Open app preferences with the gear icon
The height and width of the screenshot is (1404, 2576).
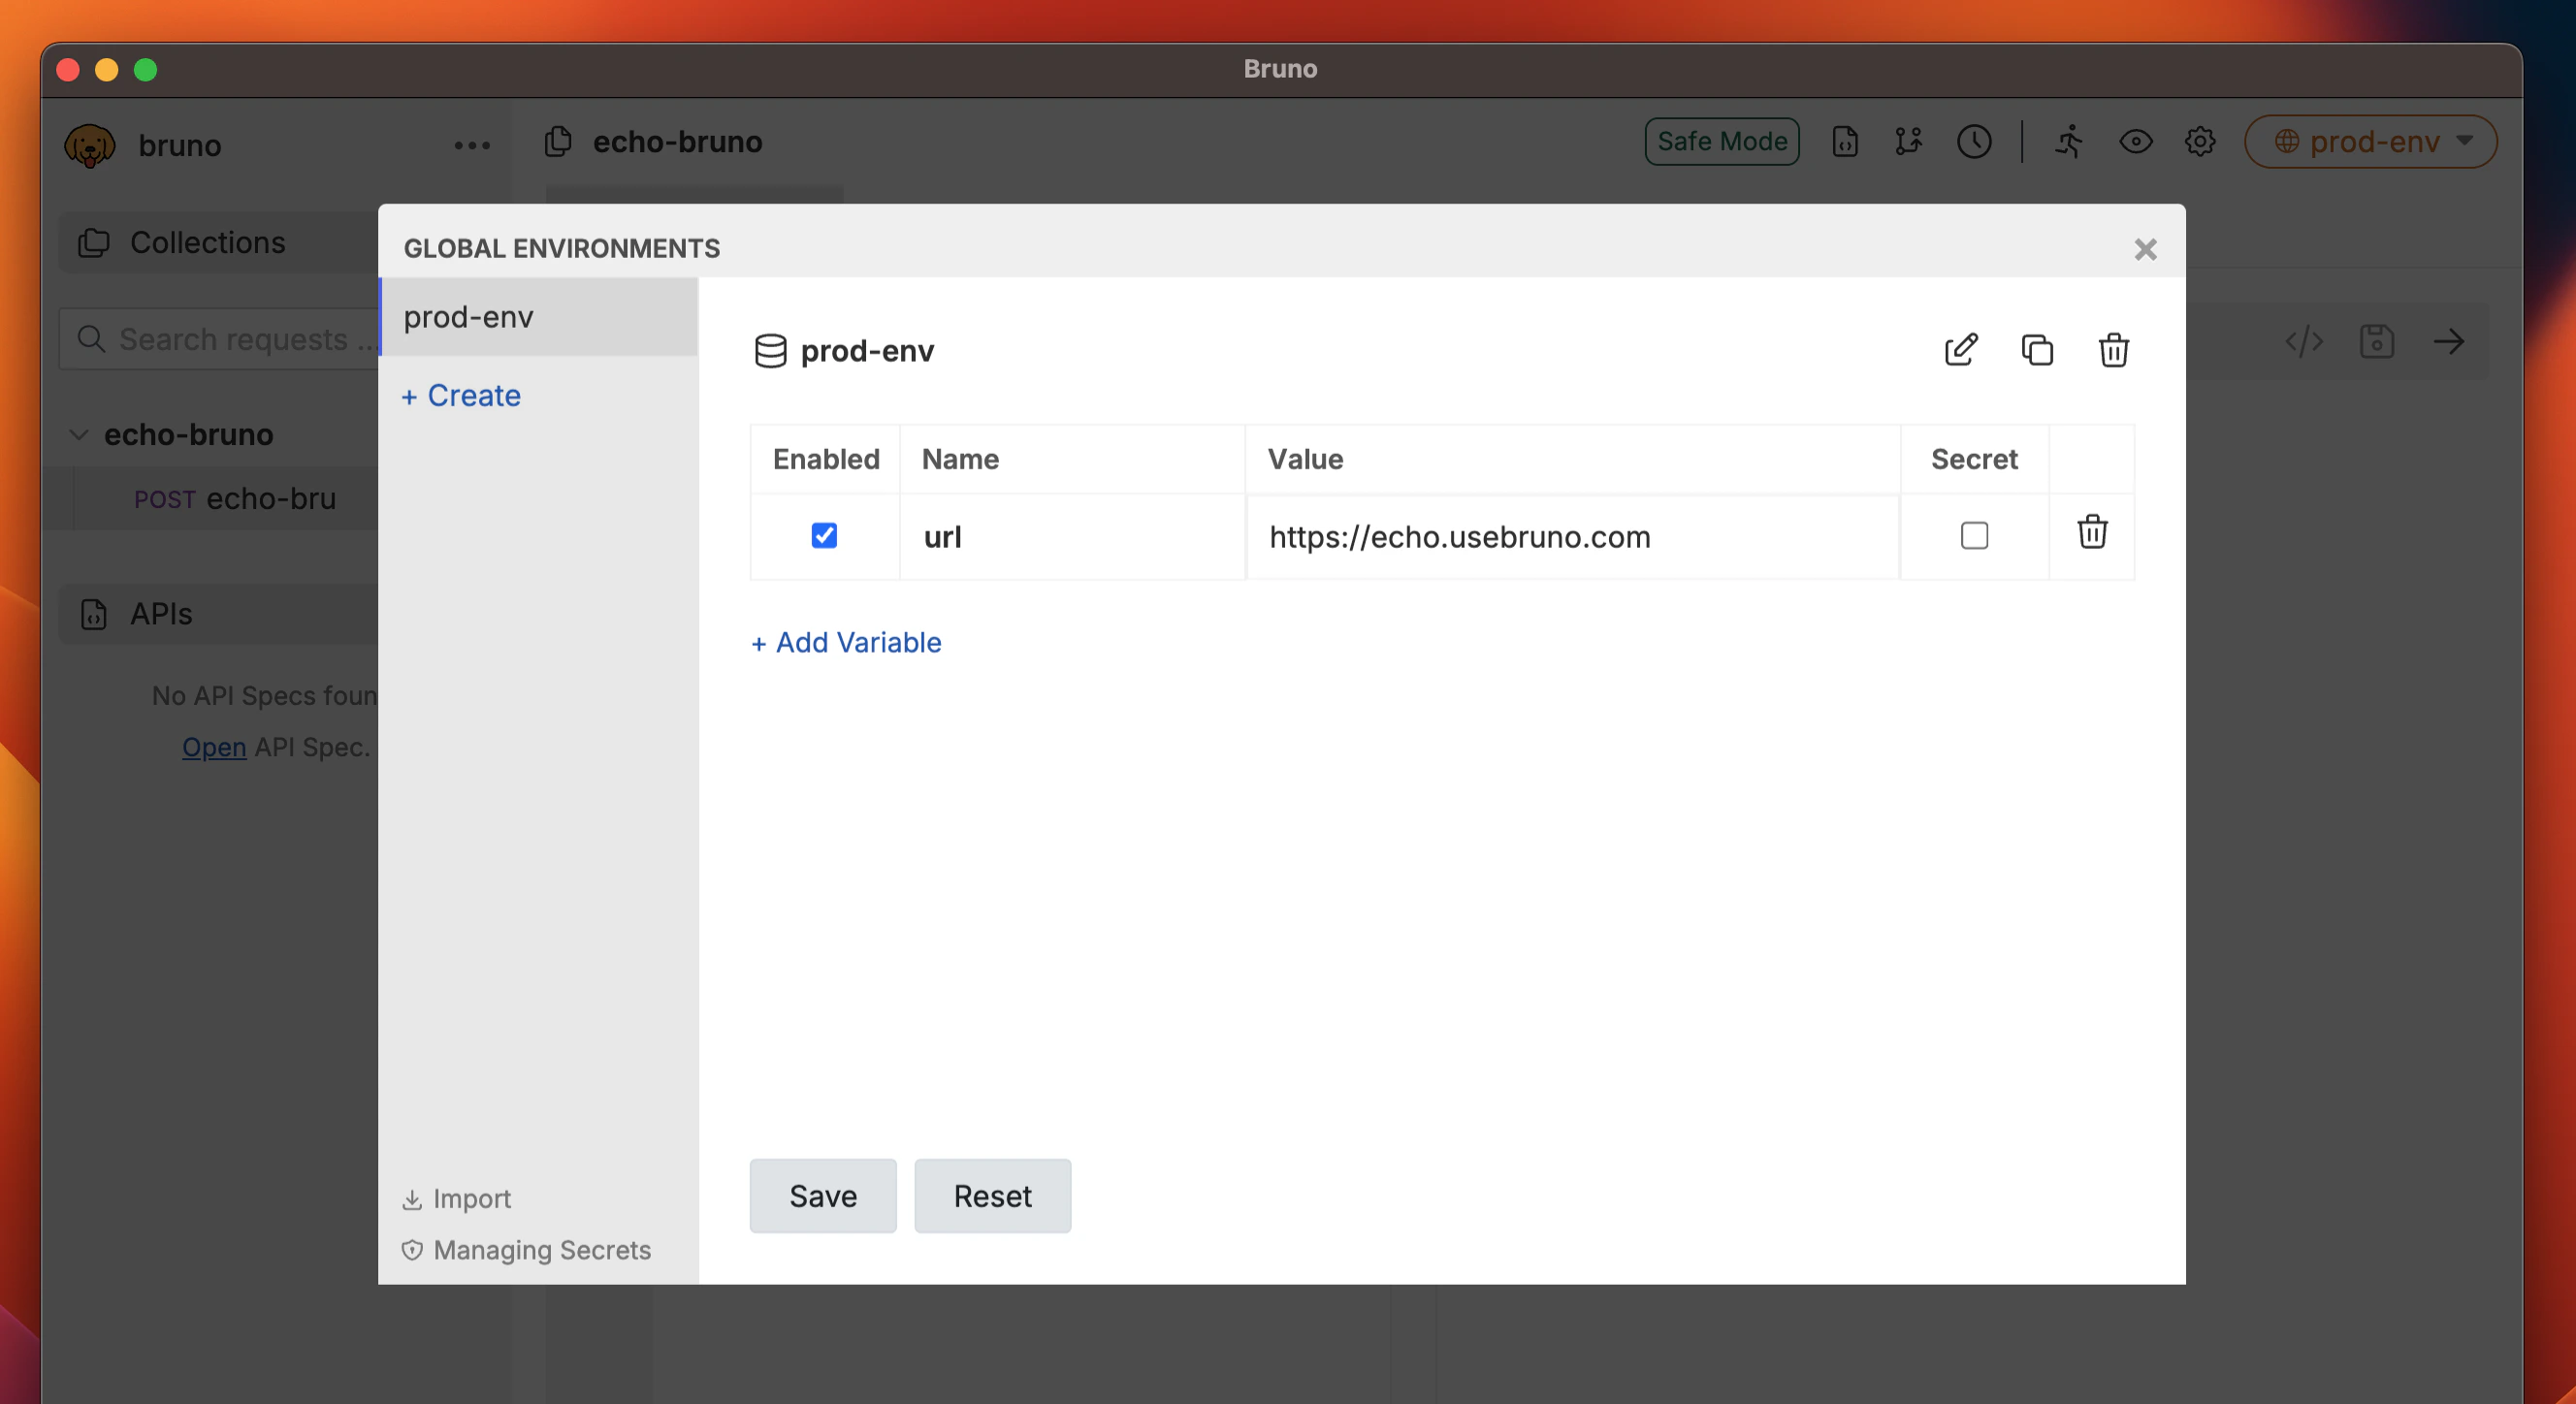point(2199,142)
